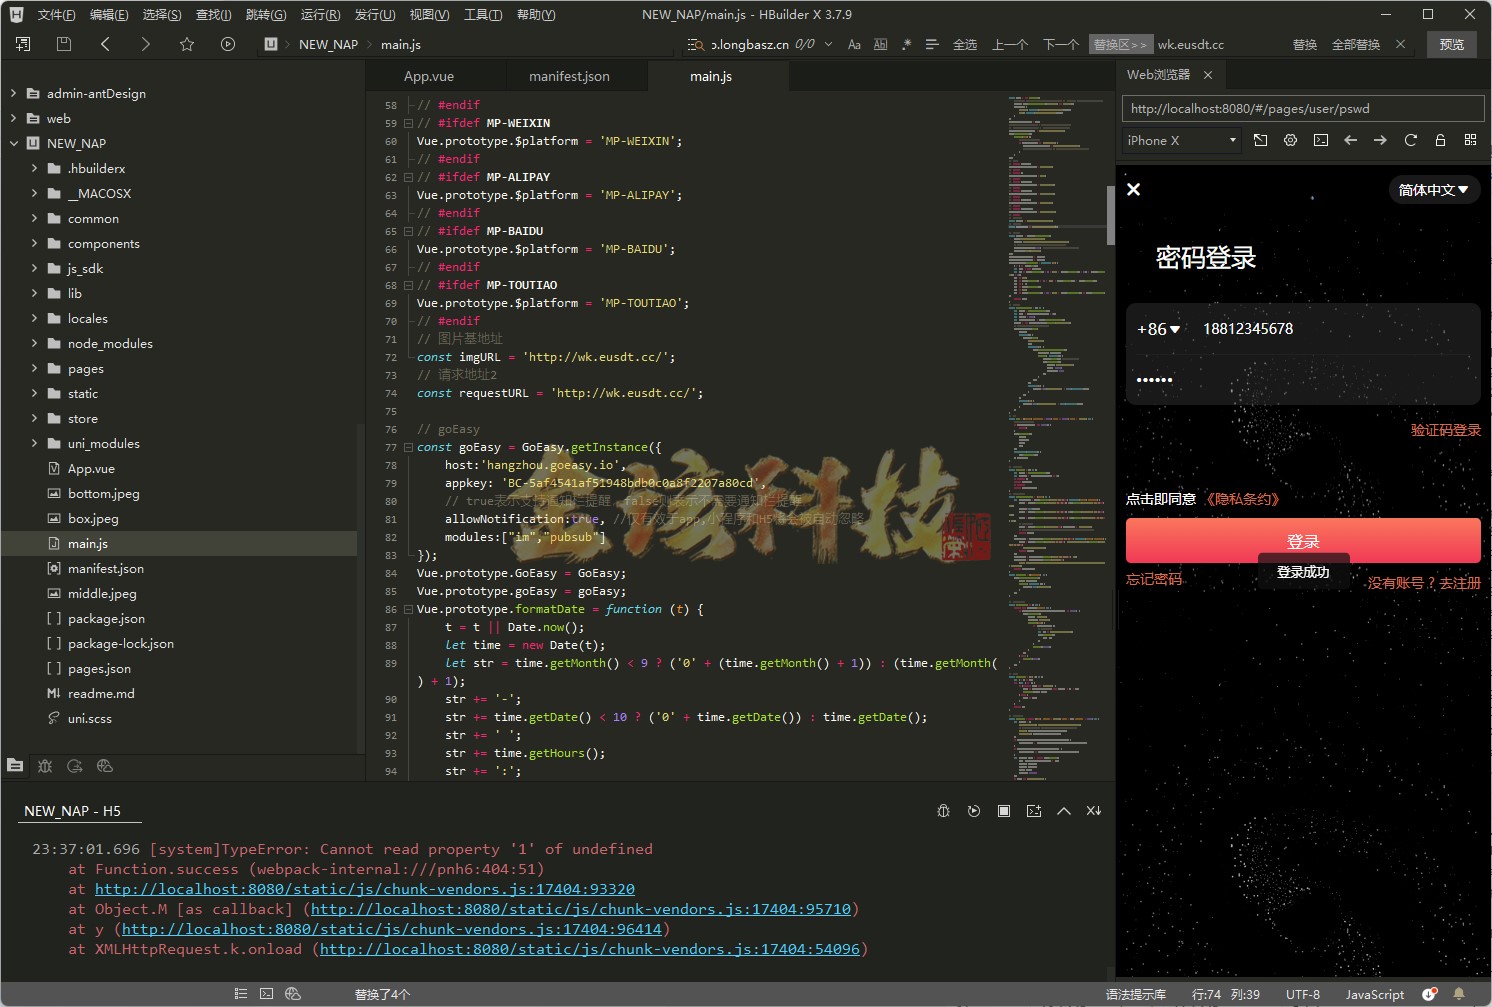Click the debug bug icon in console

pos(943,811)
